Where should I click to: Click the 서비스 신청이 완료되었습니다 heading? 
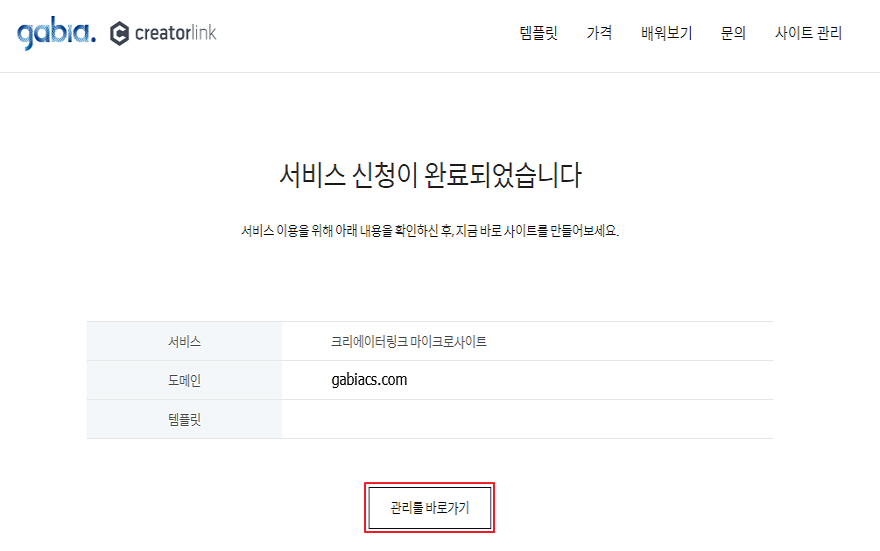pyautogui.click(x=430, y=175)
